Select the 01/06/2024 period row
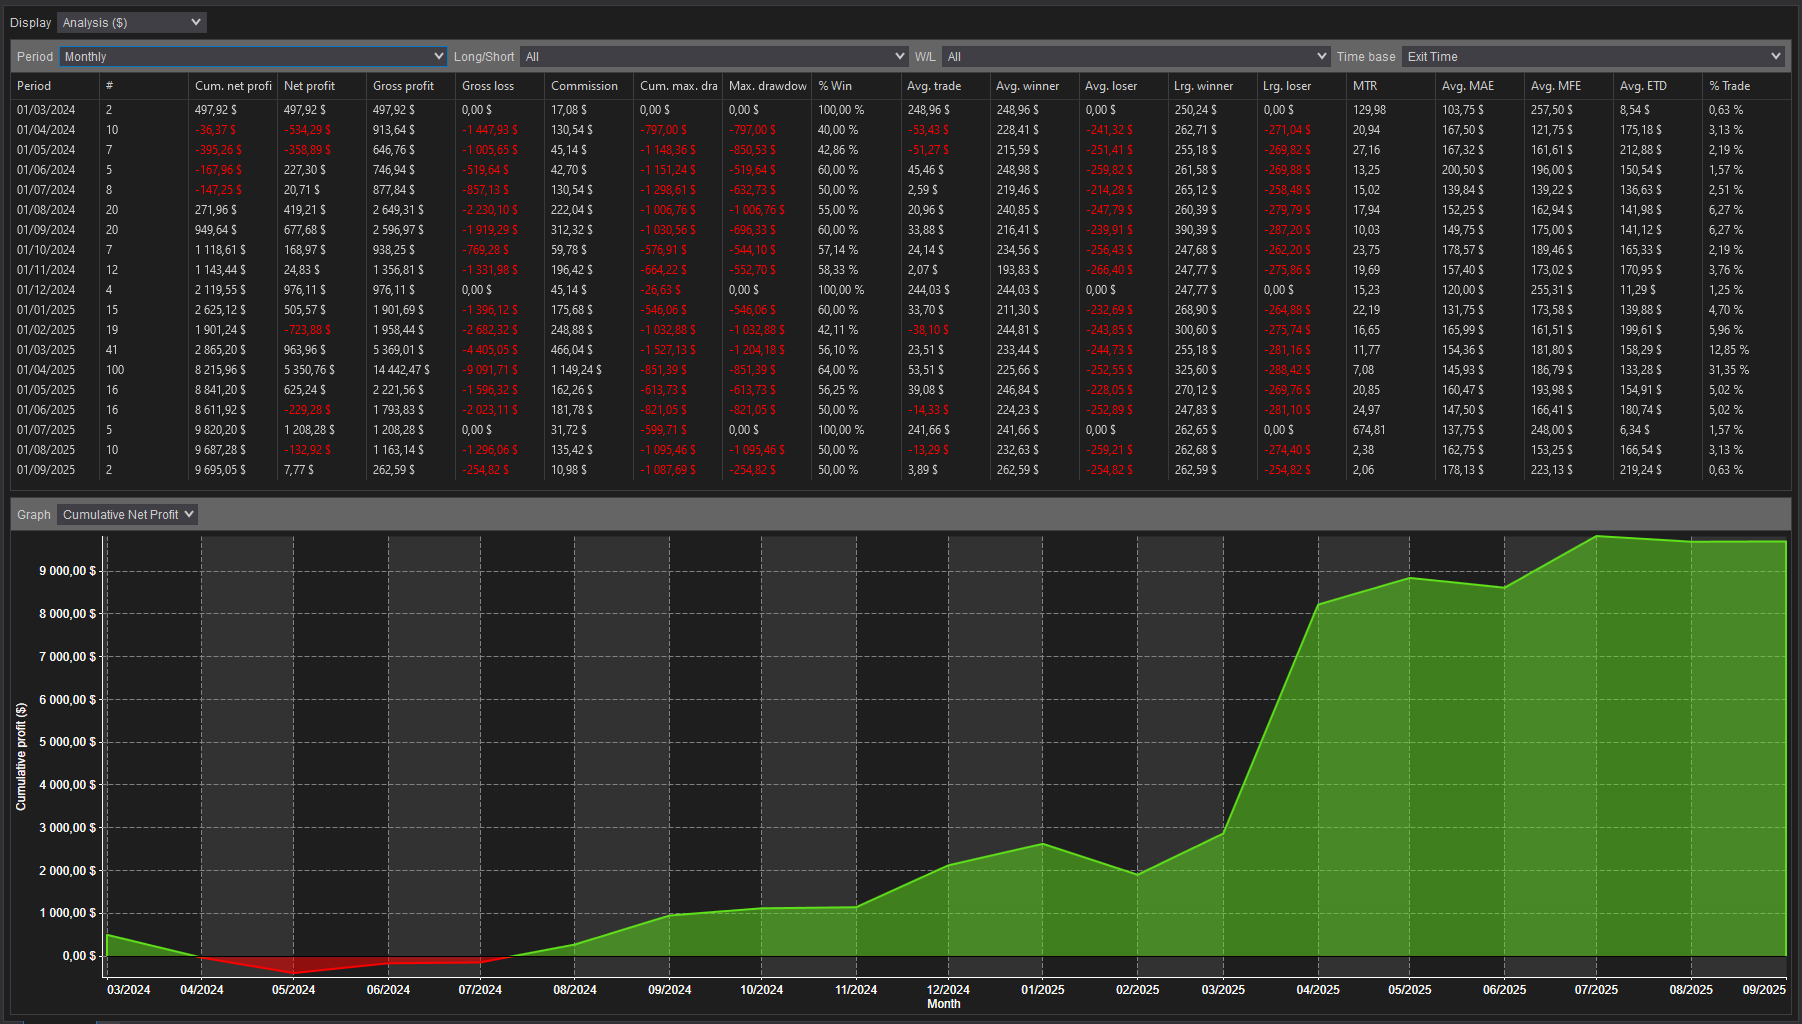 pyautogui.click(x=900, y=170)
